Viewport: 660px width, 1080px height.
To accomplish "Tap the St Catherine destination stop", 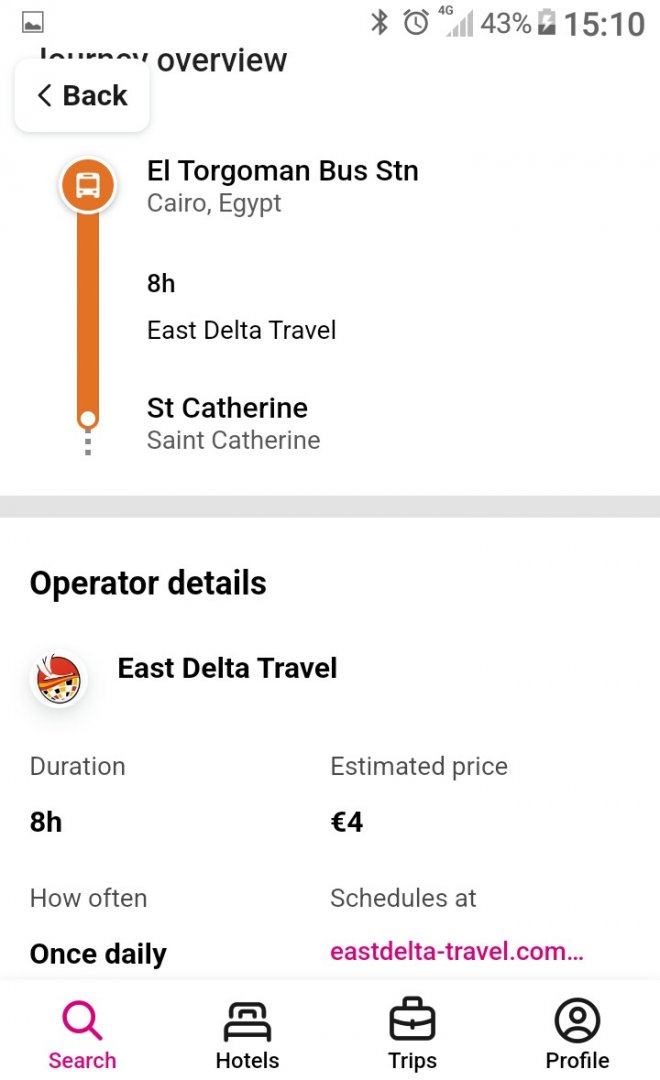I will pyautogui.click(x=227, y=408).
